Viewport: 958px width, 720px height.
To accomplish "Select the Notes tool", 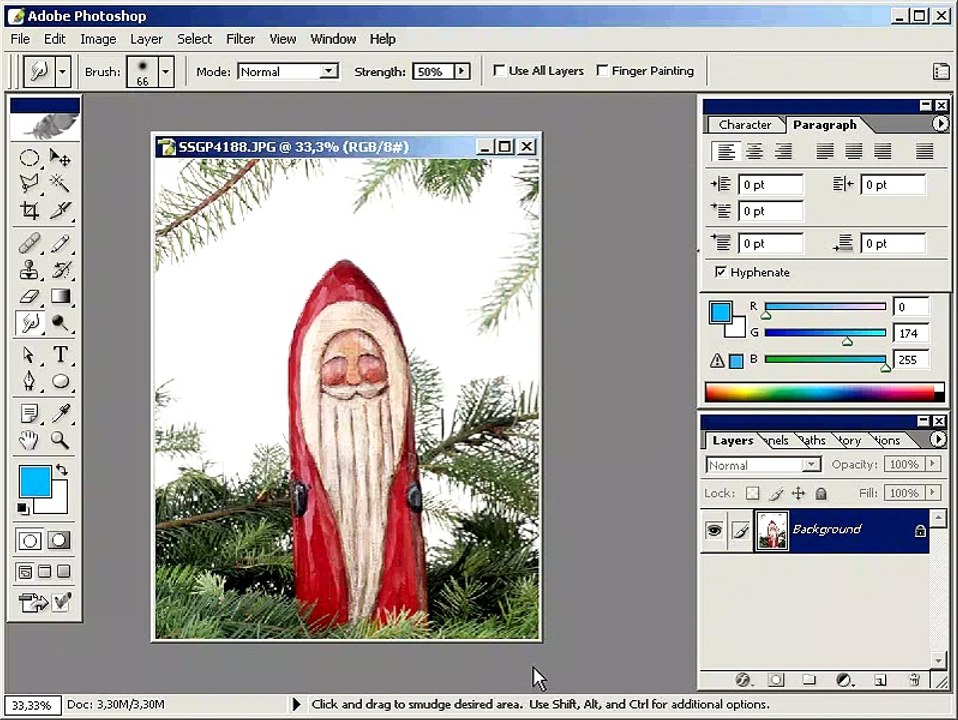I will (x=29, y=414).
